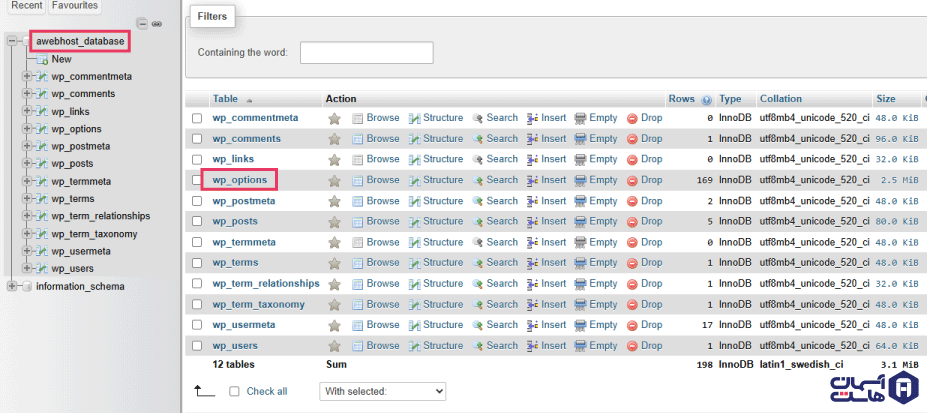Viewport: 927px width, 413px height.
Task: Click the Rows column help icon
Action: (x=707, y=100)
